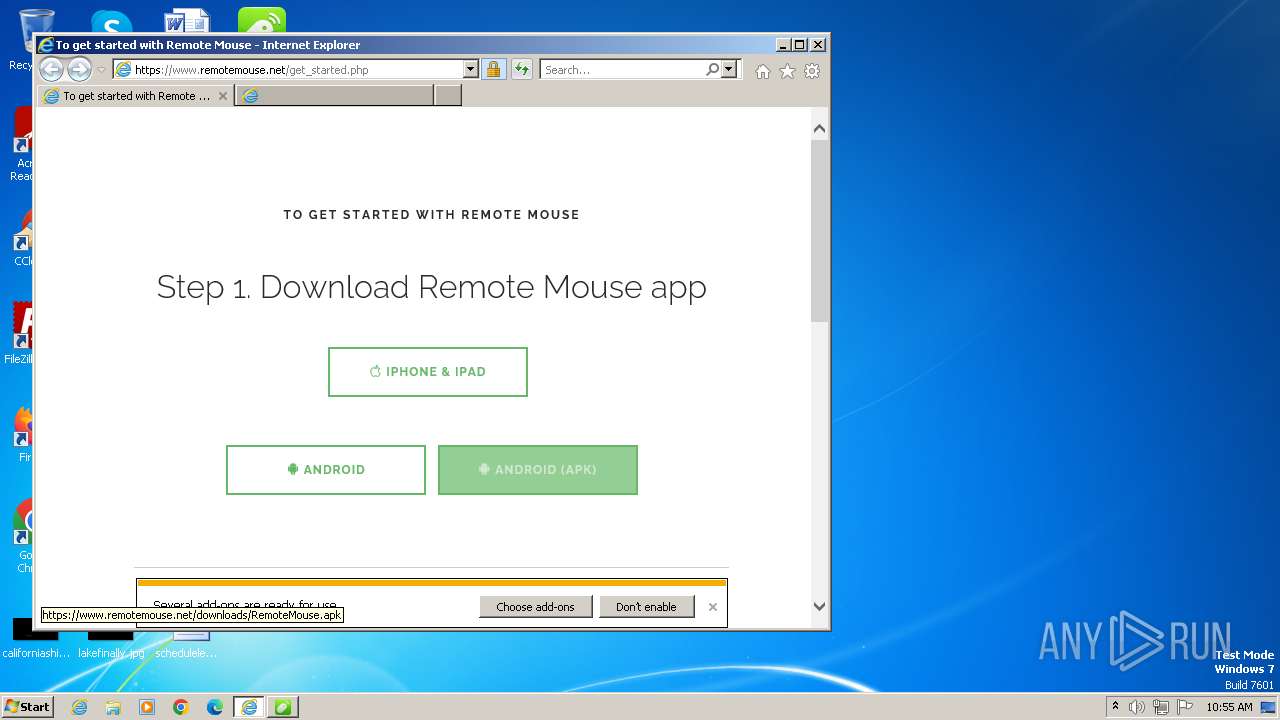Dismiss the add-ons notification bar
The width and height of the screenshot is (1280, 720).
pyautogui.click(x=713, y=607)
